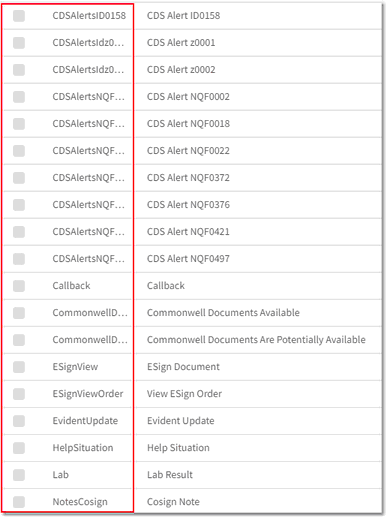Check box for Commonwell Documents Available
Screen dimensions: 387x518
point(19,313)
